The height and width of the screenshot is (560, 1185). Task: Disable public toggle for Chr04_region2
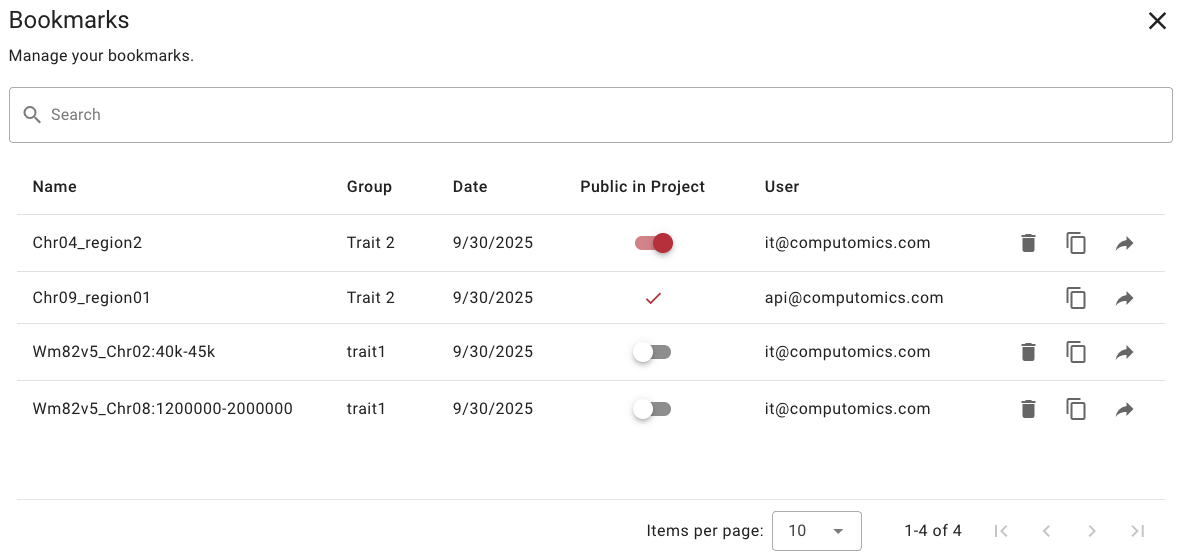653,243
